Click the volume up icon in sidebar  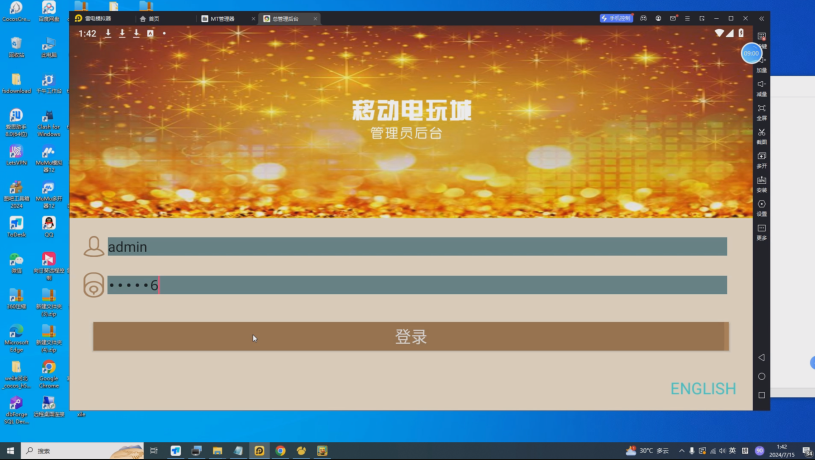tap(761, 62)
